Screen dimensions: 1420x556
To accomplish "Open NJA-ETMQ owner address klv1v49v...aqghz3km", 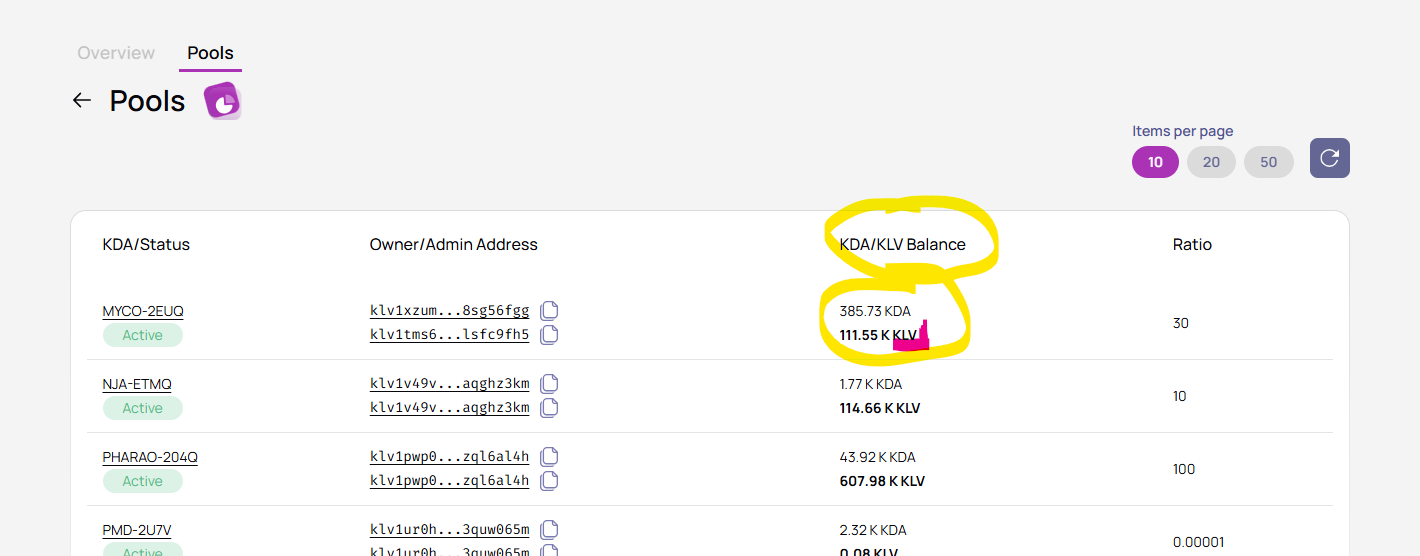I will (449, 384).
